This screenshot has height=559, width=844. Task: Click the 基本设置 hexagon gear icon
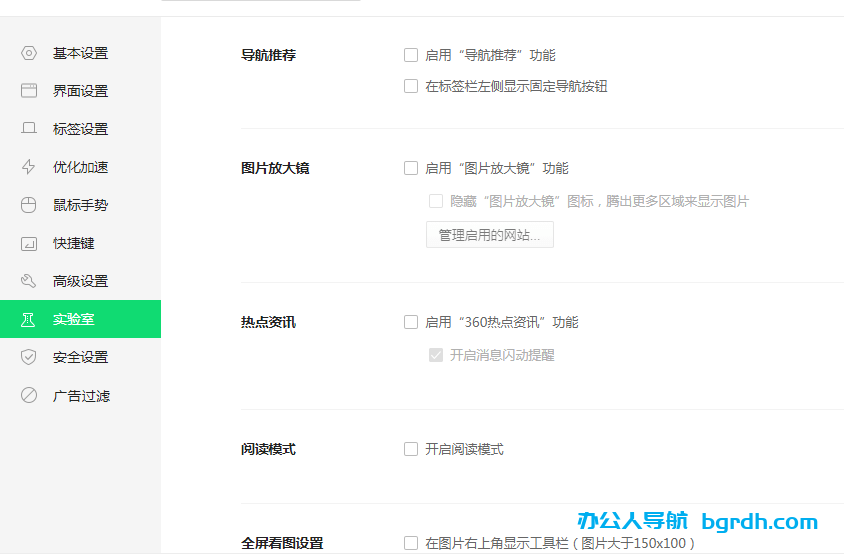point(29,53)
